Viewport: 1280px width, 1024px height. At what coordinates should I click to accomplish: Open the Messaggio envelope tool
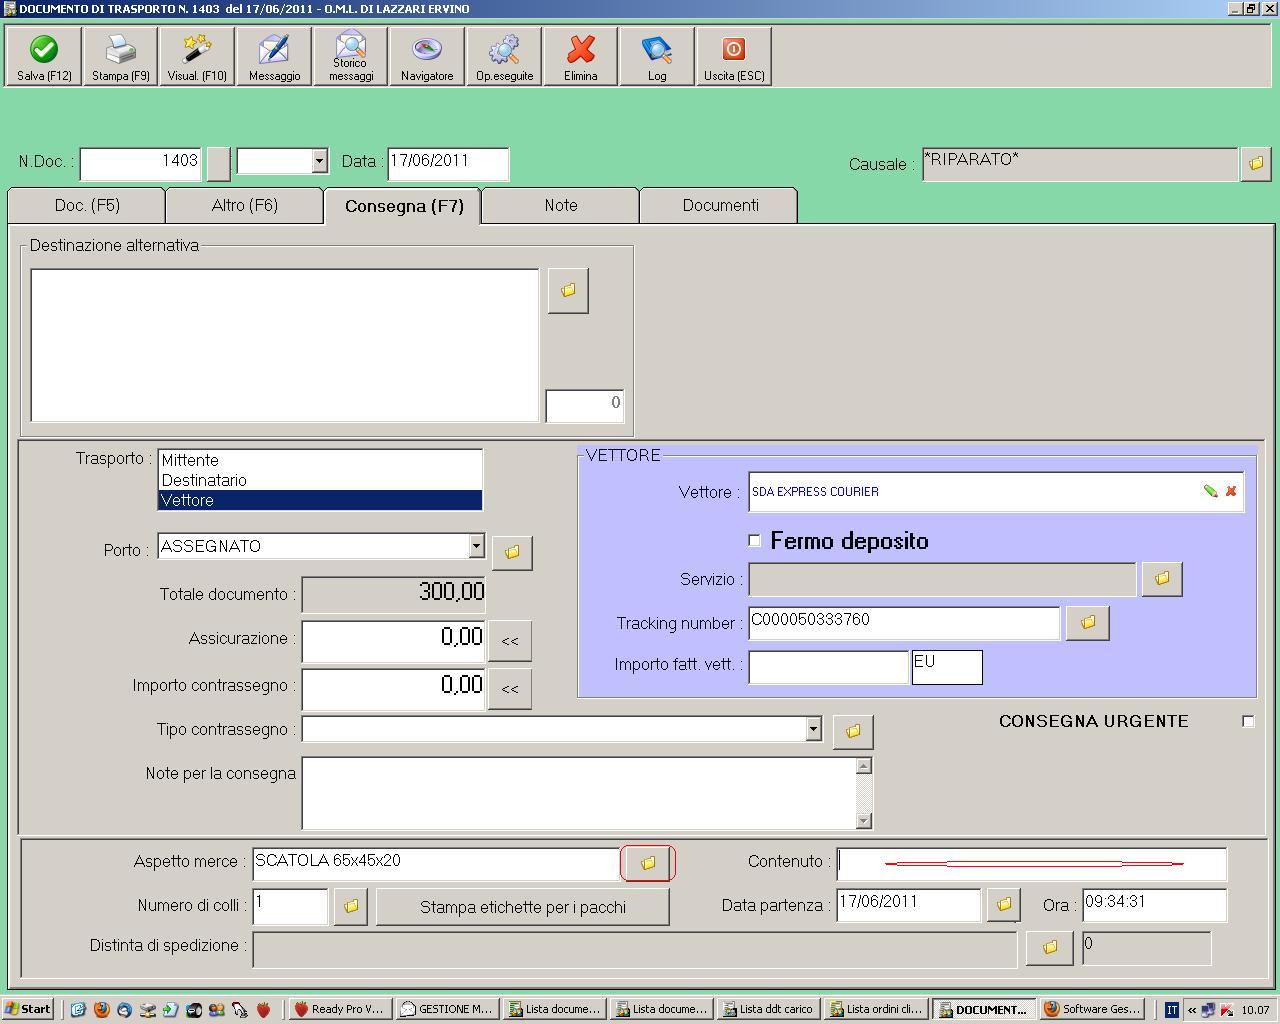[x=274, y=57]
